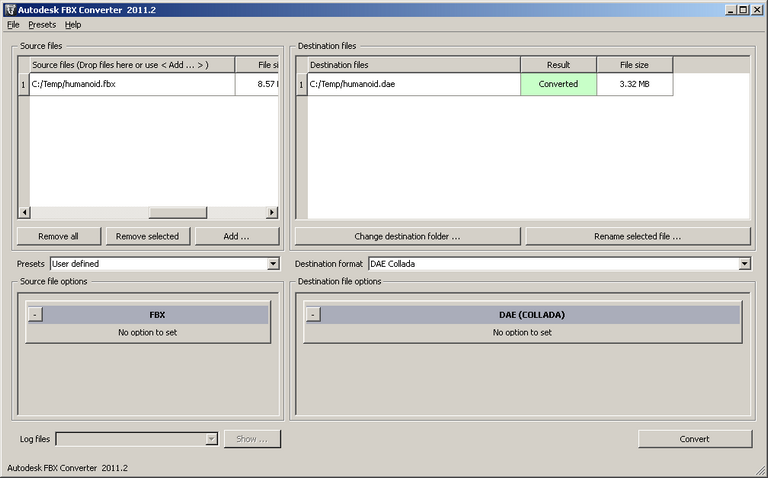Select the C:/Temp/humanoid.fbx source row

pyautogui.click(x=132, y=84)
